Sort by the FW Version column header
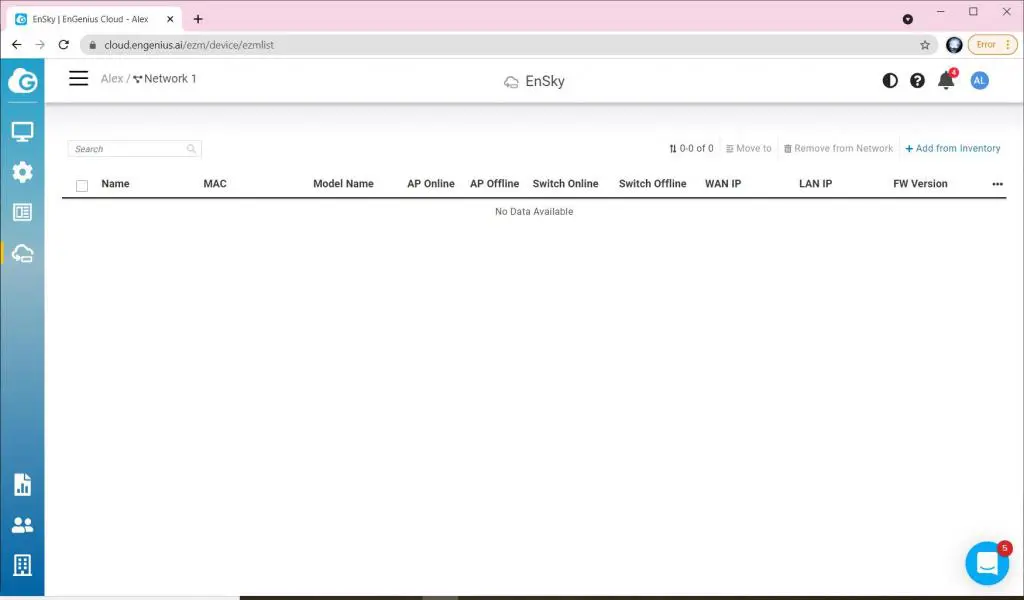The height and width of the screenshot is (600, 1024). (920, 184)
